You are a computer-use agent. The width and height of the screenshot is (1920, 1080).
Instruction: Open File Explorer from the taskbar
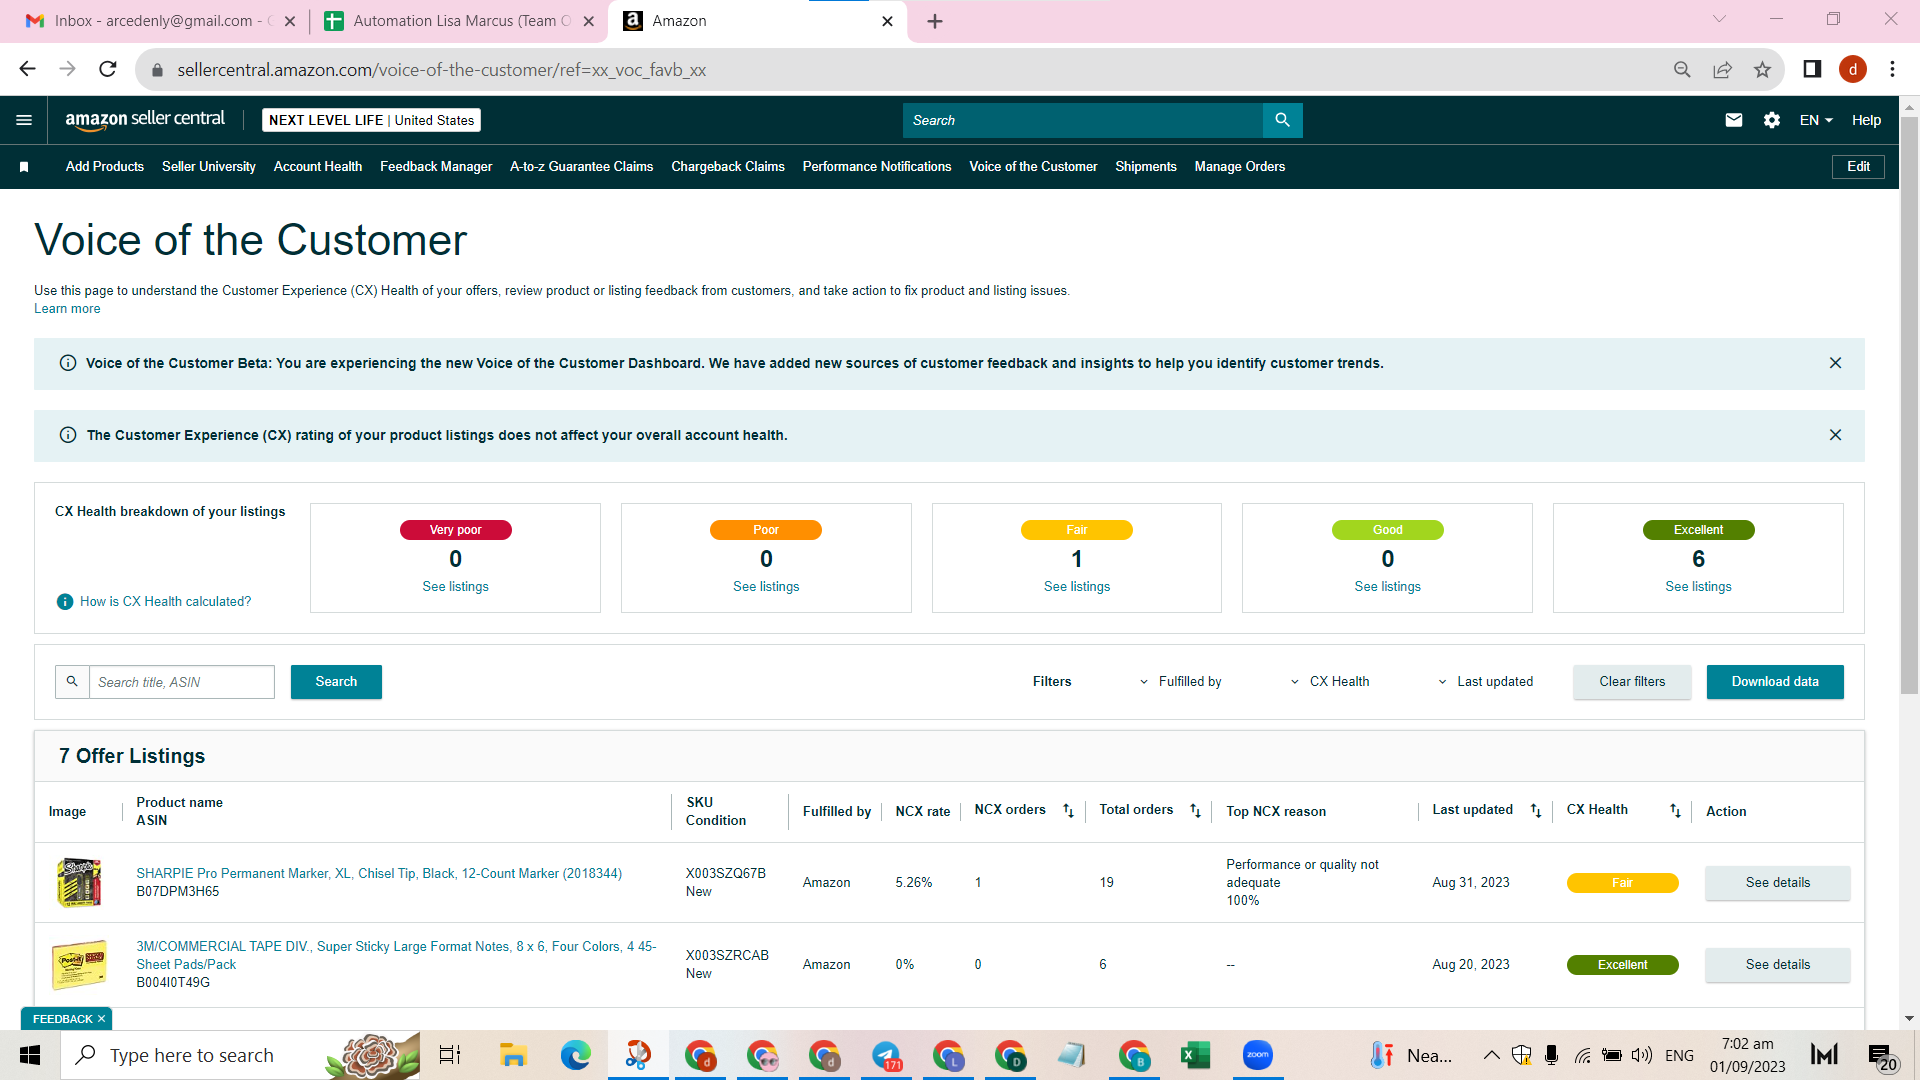click(513, 1055)
